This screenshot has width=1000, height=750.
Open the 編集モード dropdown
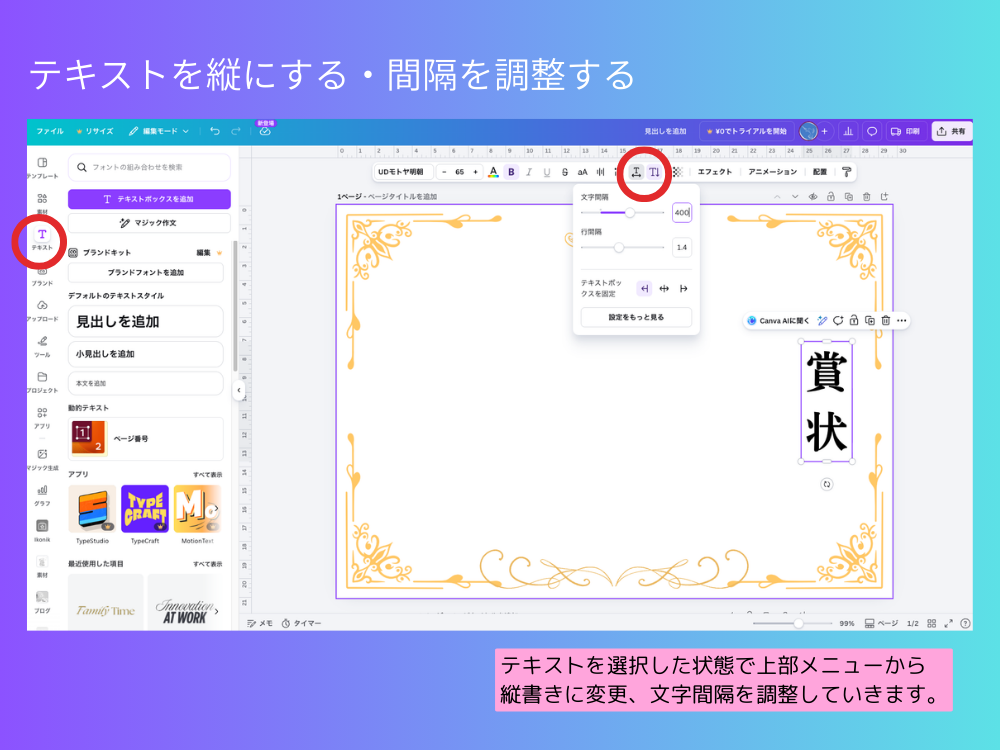[x=159, y=131]
